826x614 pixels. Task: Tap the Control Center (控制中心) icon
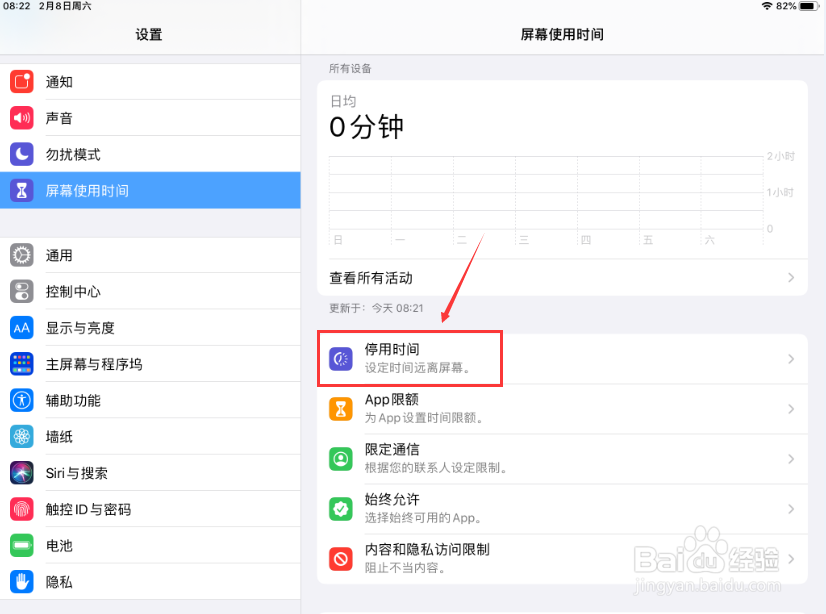[22, 292]
